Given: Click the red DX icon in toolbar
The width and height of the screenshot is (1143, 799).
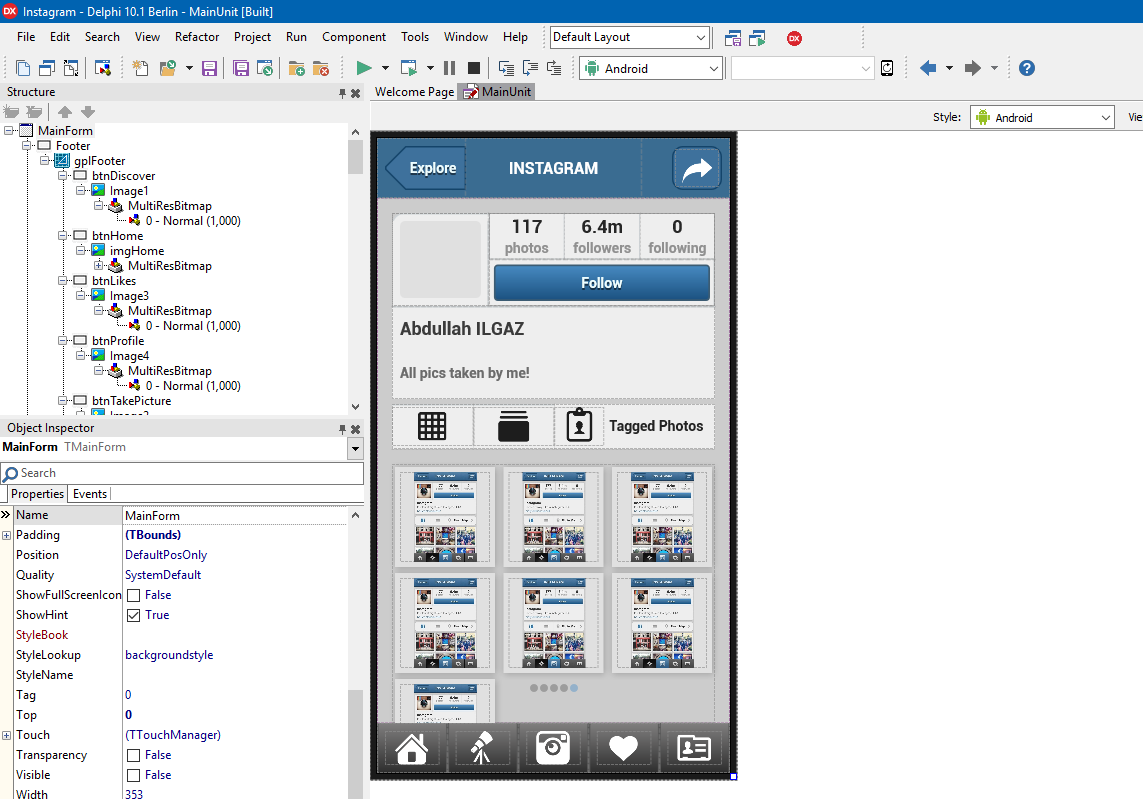Looking at the screenshot, I should 795,39.
